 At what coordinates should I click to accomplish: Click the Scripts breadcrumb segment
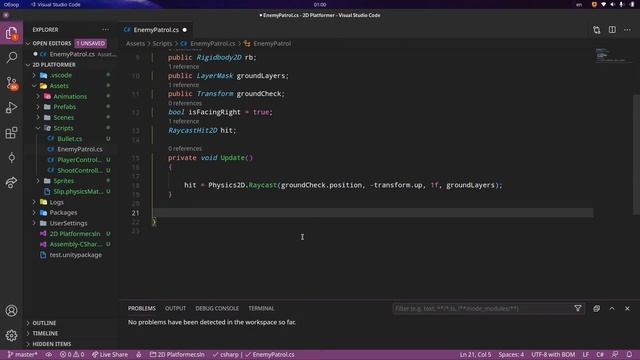[x=162, y=43]
